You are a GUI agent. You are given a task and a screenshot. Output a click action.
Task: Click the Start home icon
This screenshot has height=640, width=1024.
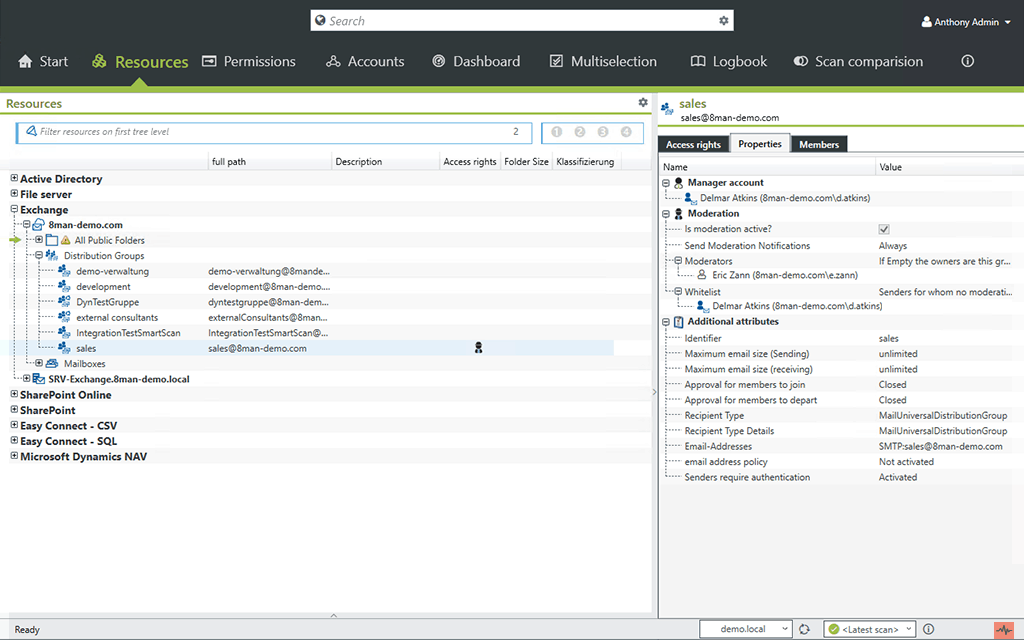[x=25, y=61]
